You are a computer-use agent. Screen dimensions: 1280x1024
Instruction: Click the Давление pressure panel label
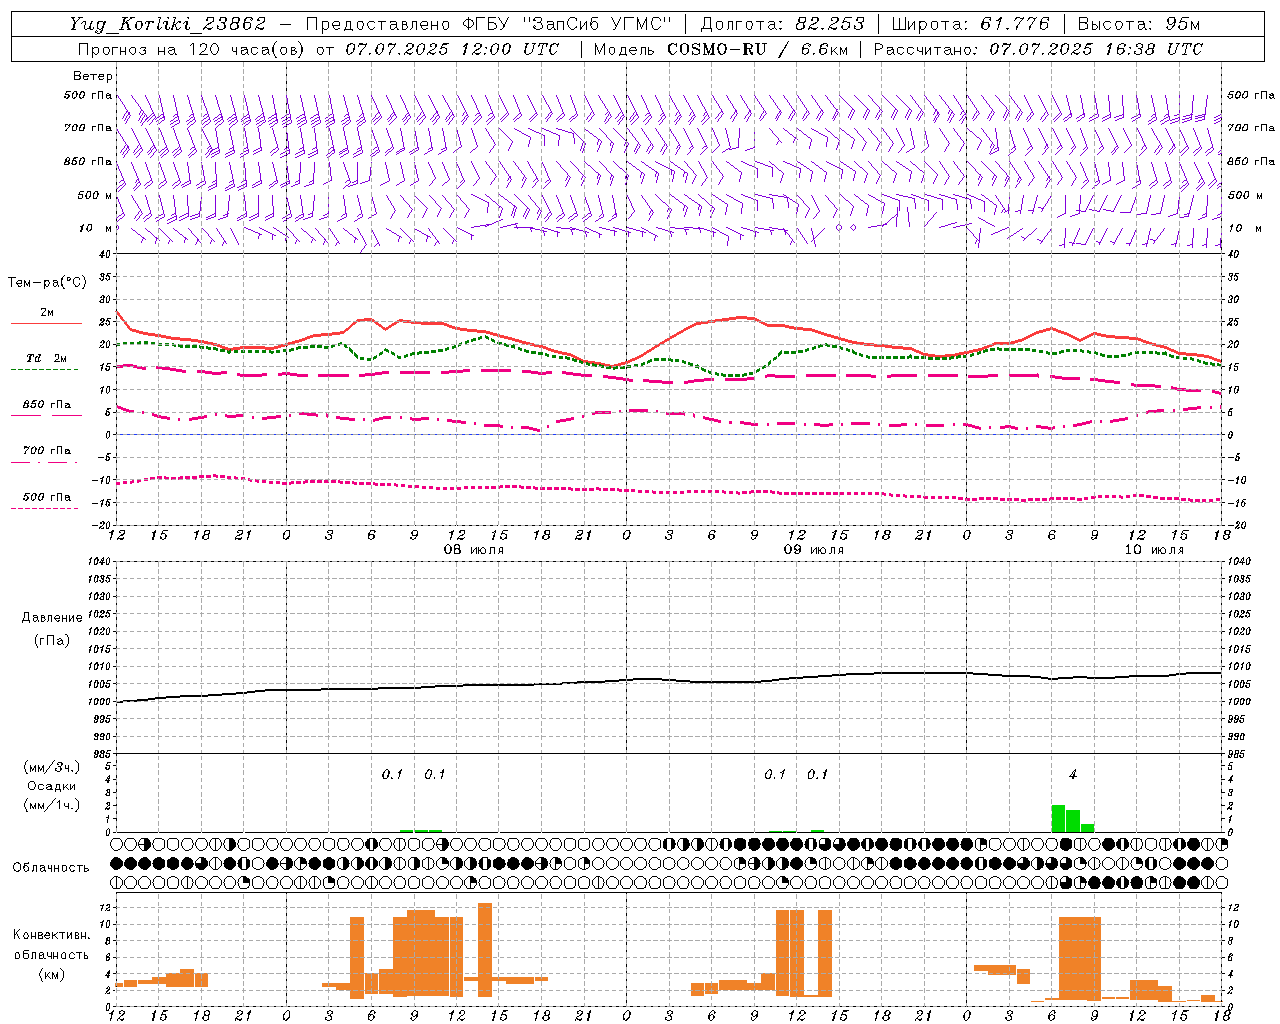[x=52, y=618]
